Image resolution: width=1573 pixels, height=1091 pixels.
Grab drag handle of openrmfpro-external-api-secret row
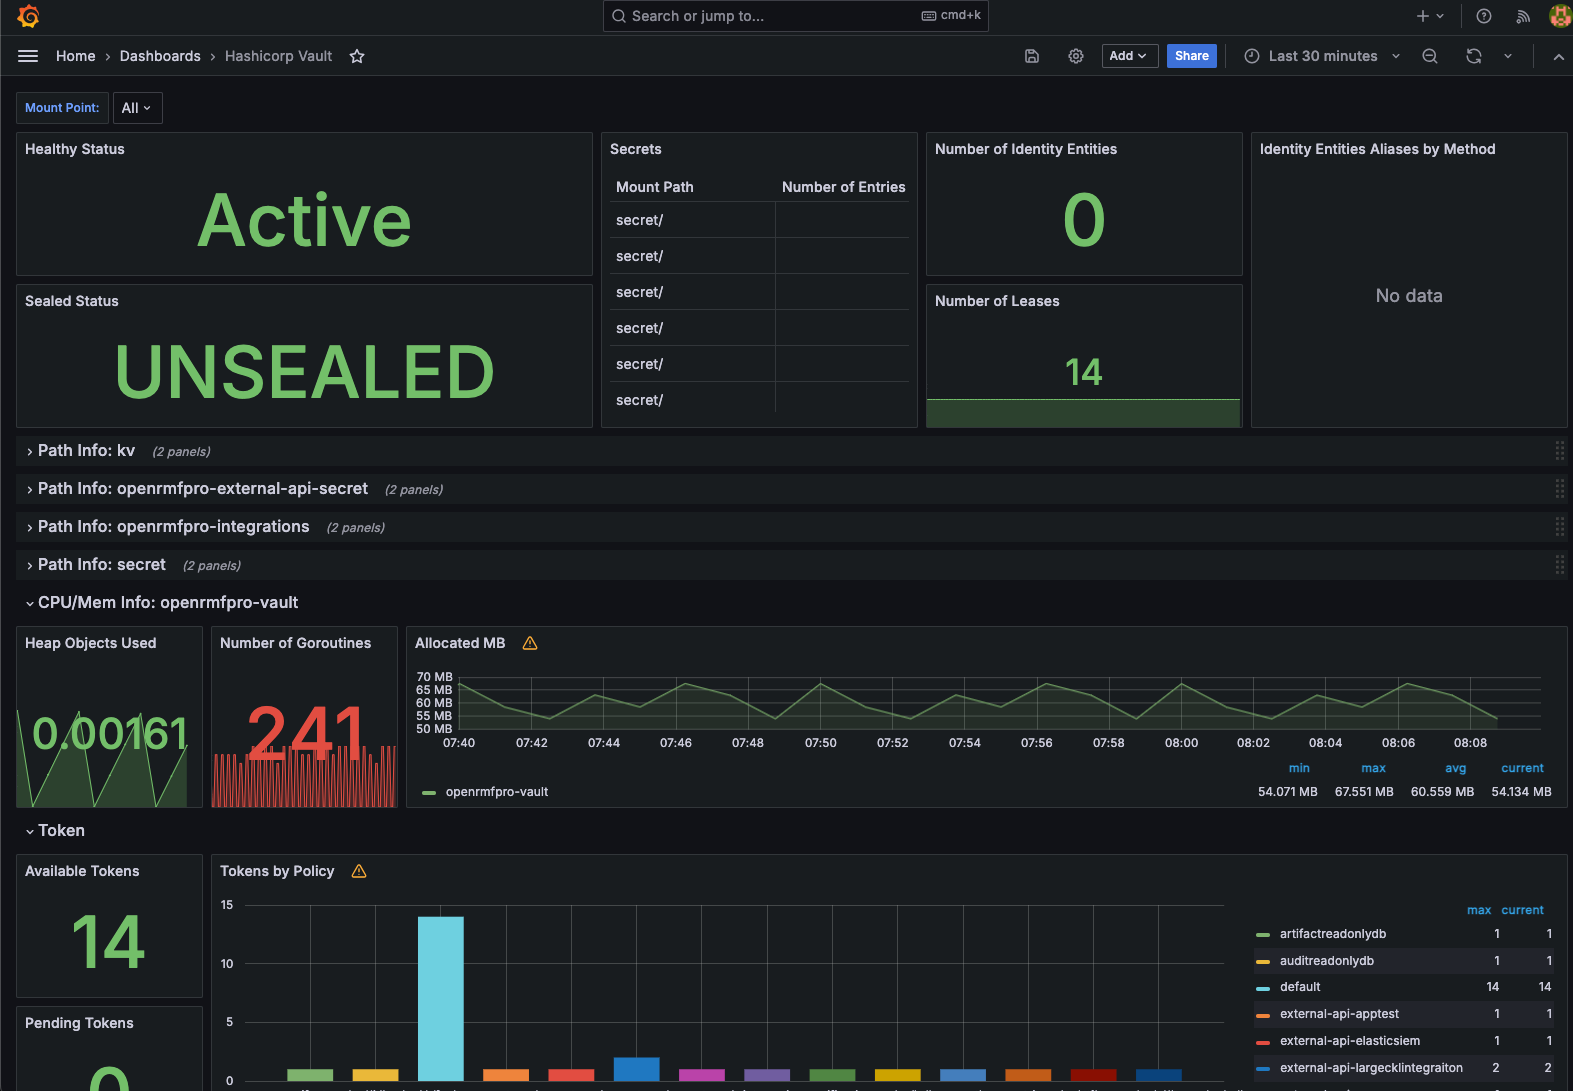[x=1560, y=489]
